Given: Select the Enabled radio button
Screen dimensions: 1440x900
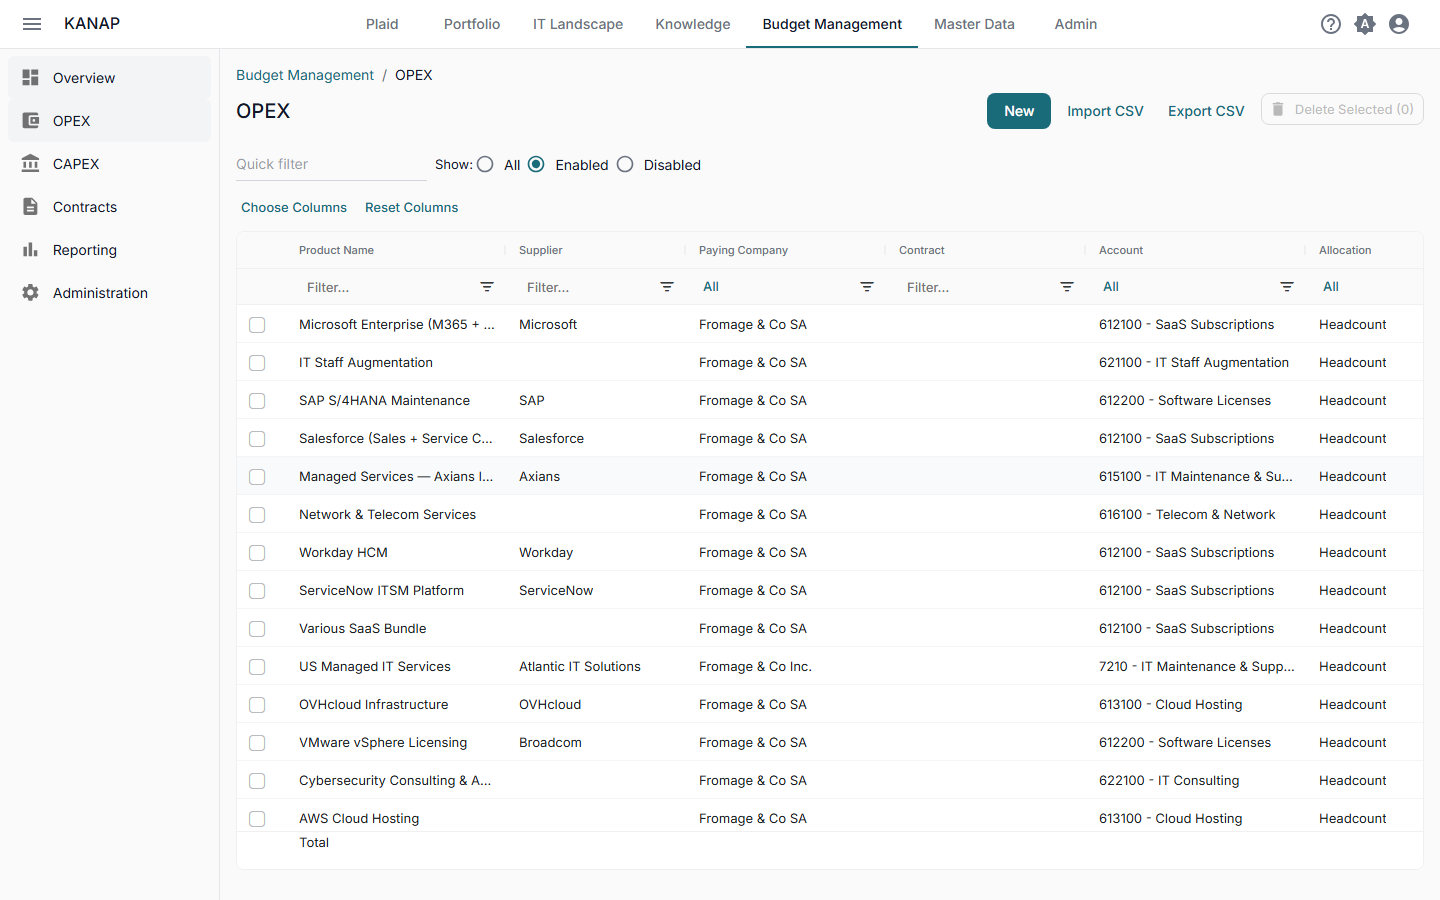Looking at the screenshot, I should 536,164.
